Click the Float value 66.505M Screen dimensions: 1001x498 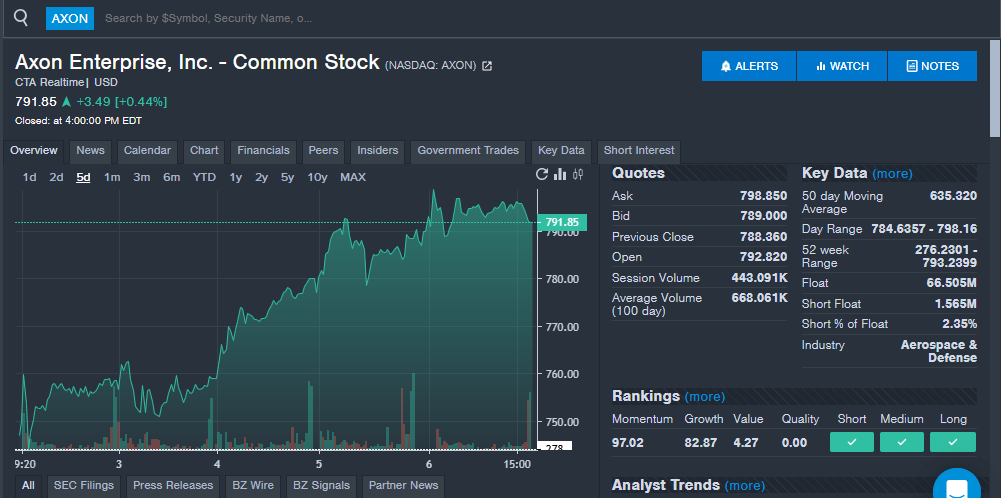pos(952,283)
